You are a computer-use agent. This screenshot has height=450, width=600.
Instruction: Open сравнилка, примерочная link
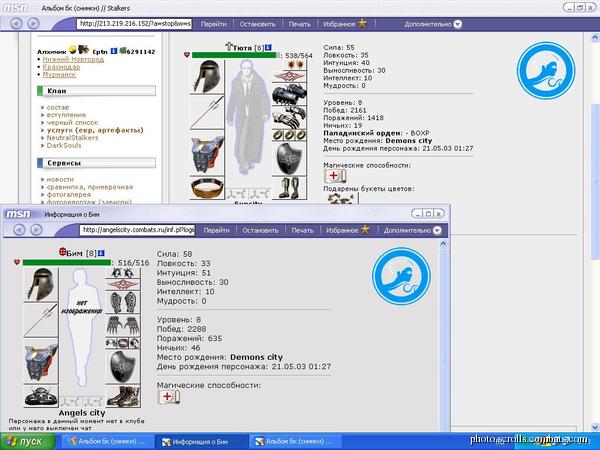90,187
